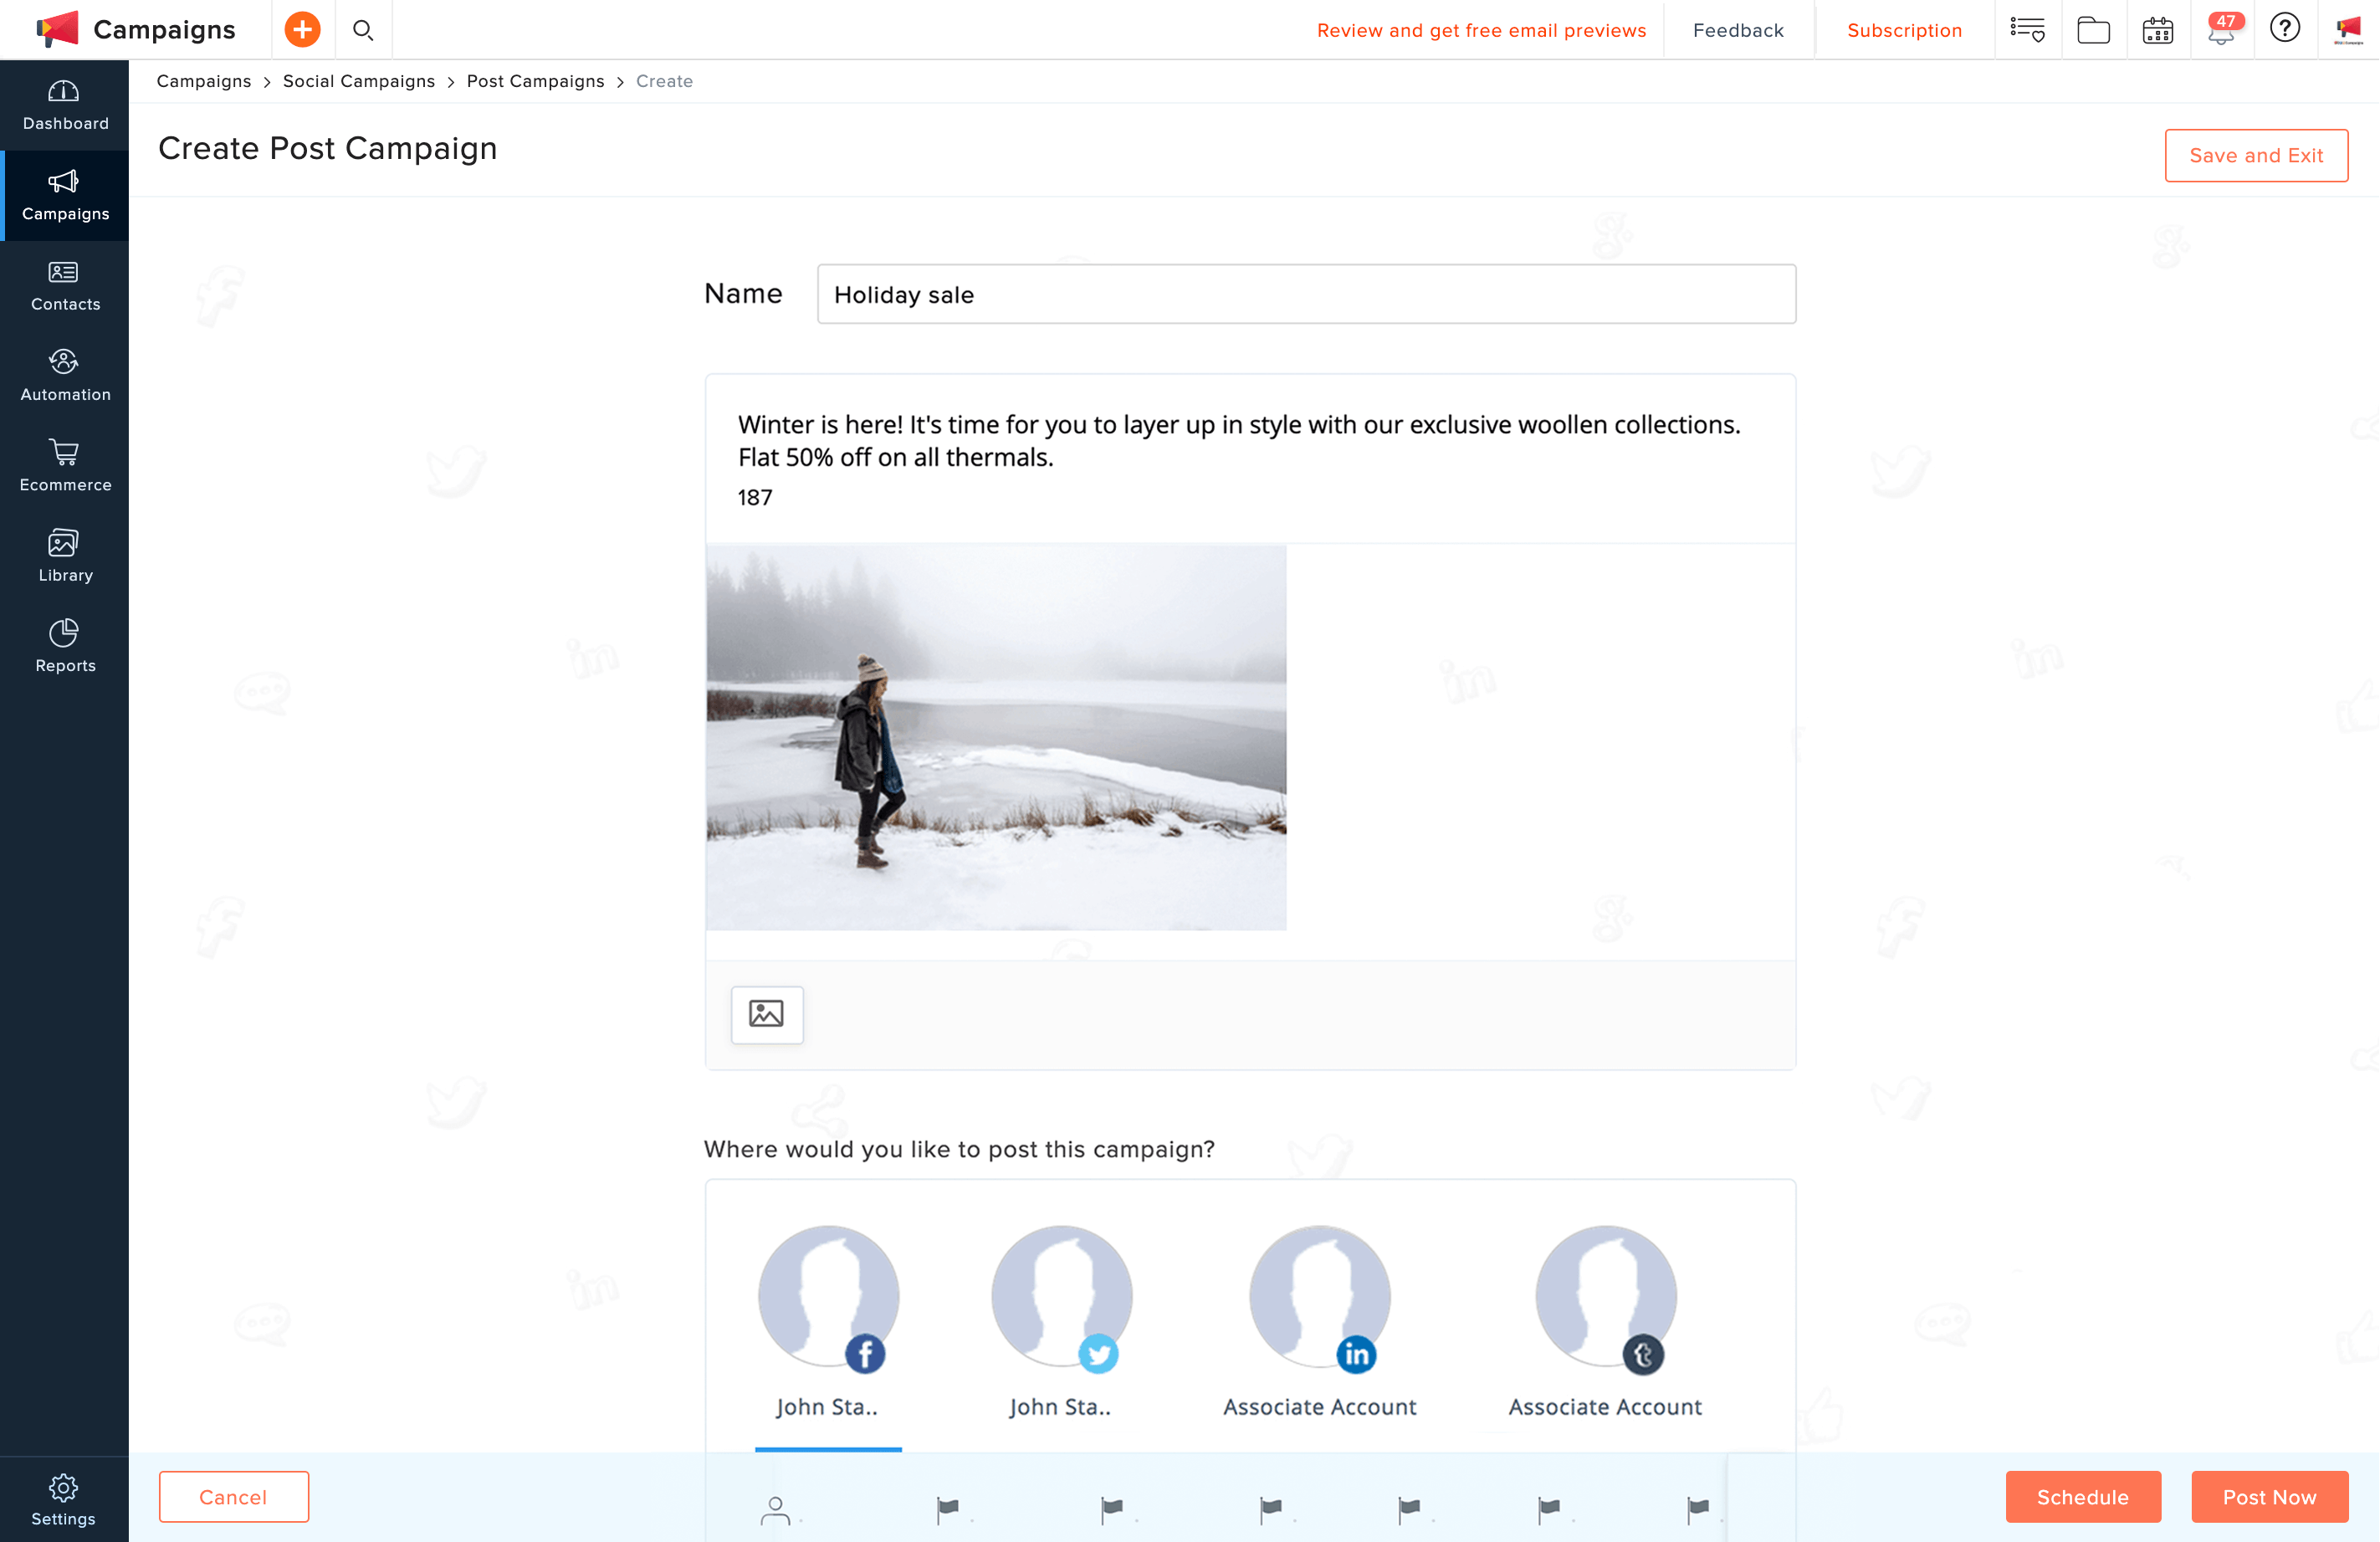Image resolution: width=2380 pixels, height=1542 pixels.
Task: Click the Post Now button
Action: [x=2269, y=1496]
